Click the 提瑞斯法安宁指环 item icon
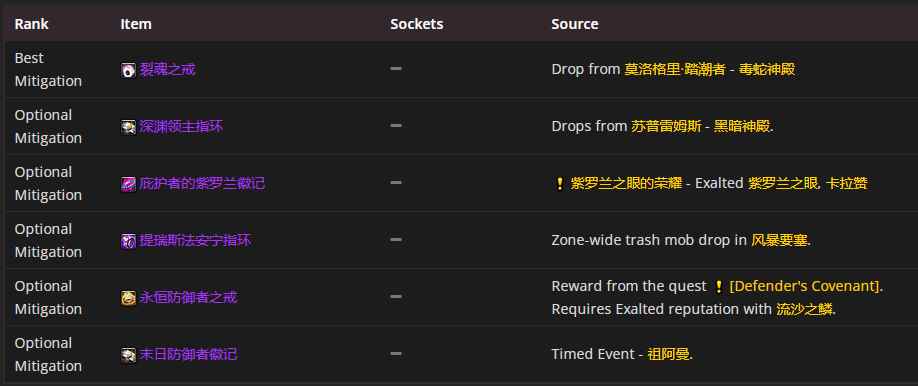Image resolution: width=918 pixels, height=386 pixels. point(128,241)
